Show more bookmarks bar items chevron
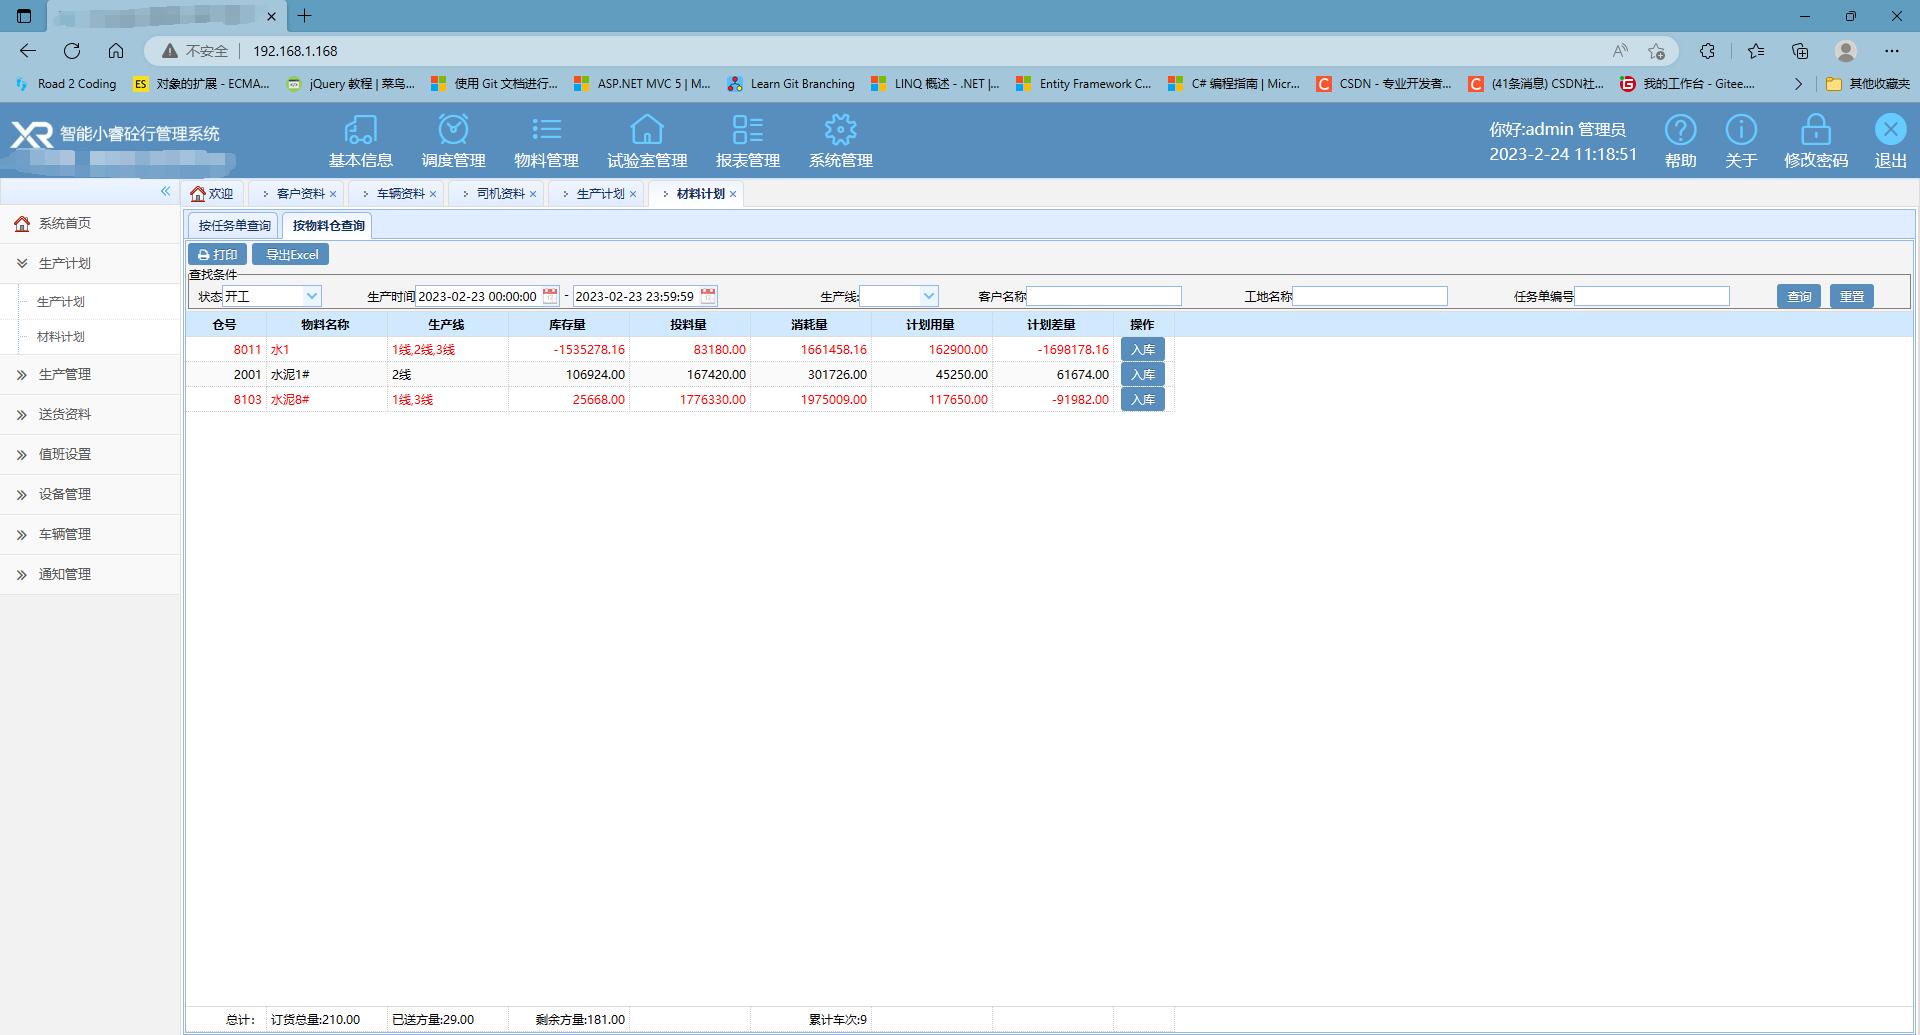This screenshot has width=1920, height=1035. (1798, 84)
